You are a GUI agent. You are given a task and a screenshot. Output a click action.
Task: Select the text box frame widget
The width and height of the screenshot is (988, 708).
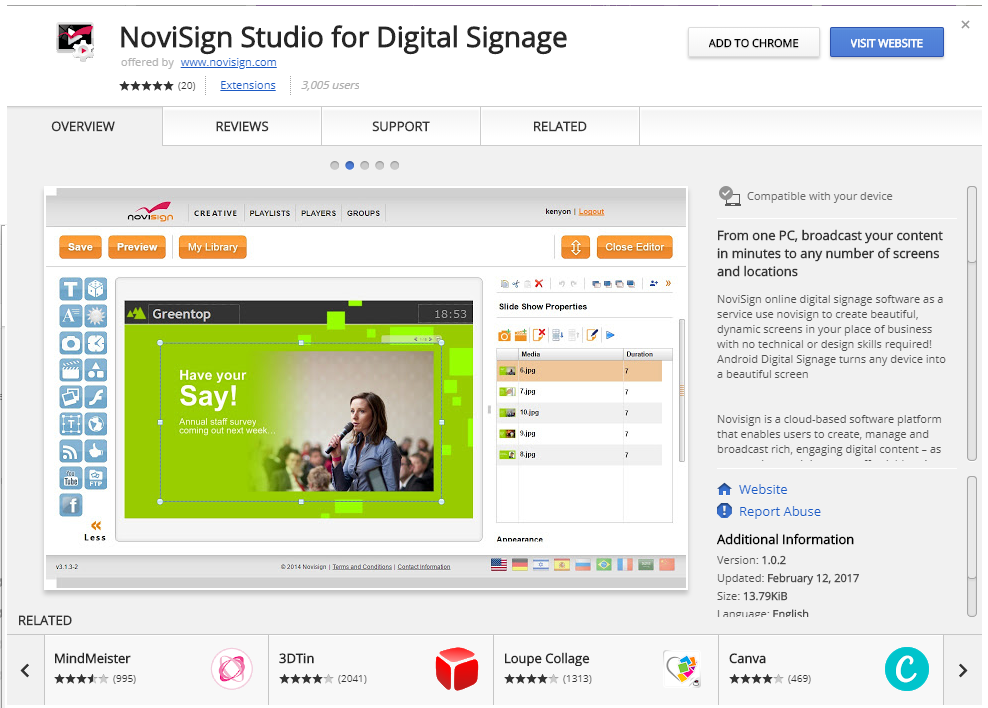click(71, 424)
